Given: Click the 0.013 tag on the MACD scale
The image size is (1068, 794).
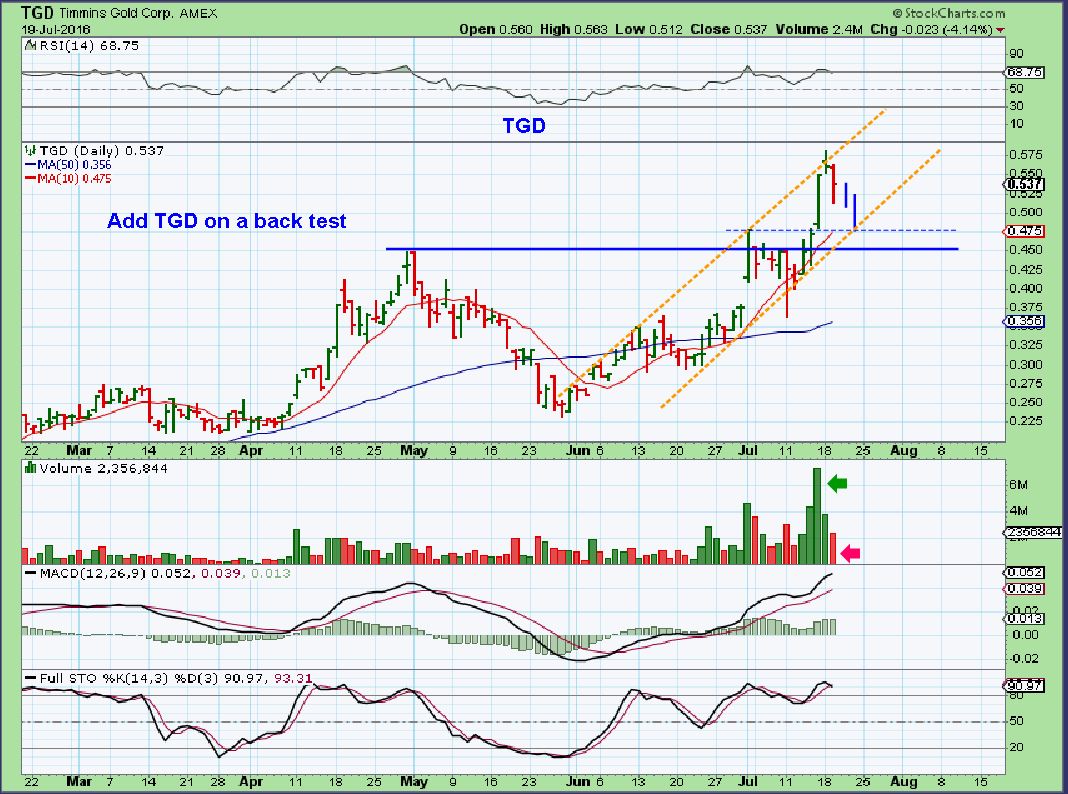Looking at the screenshot, I should click(x=1024, y=618).
